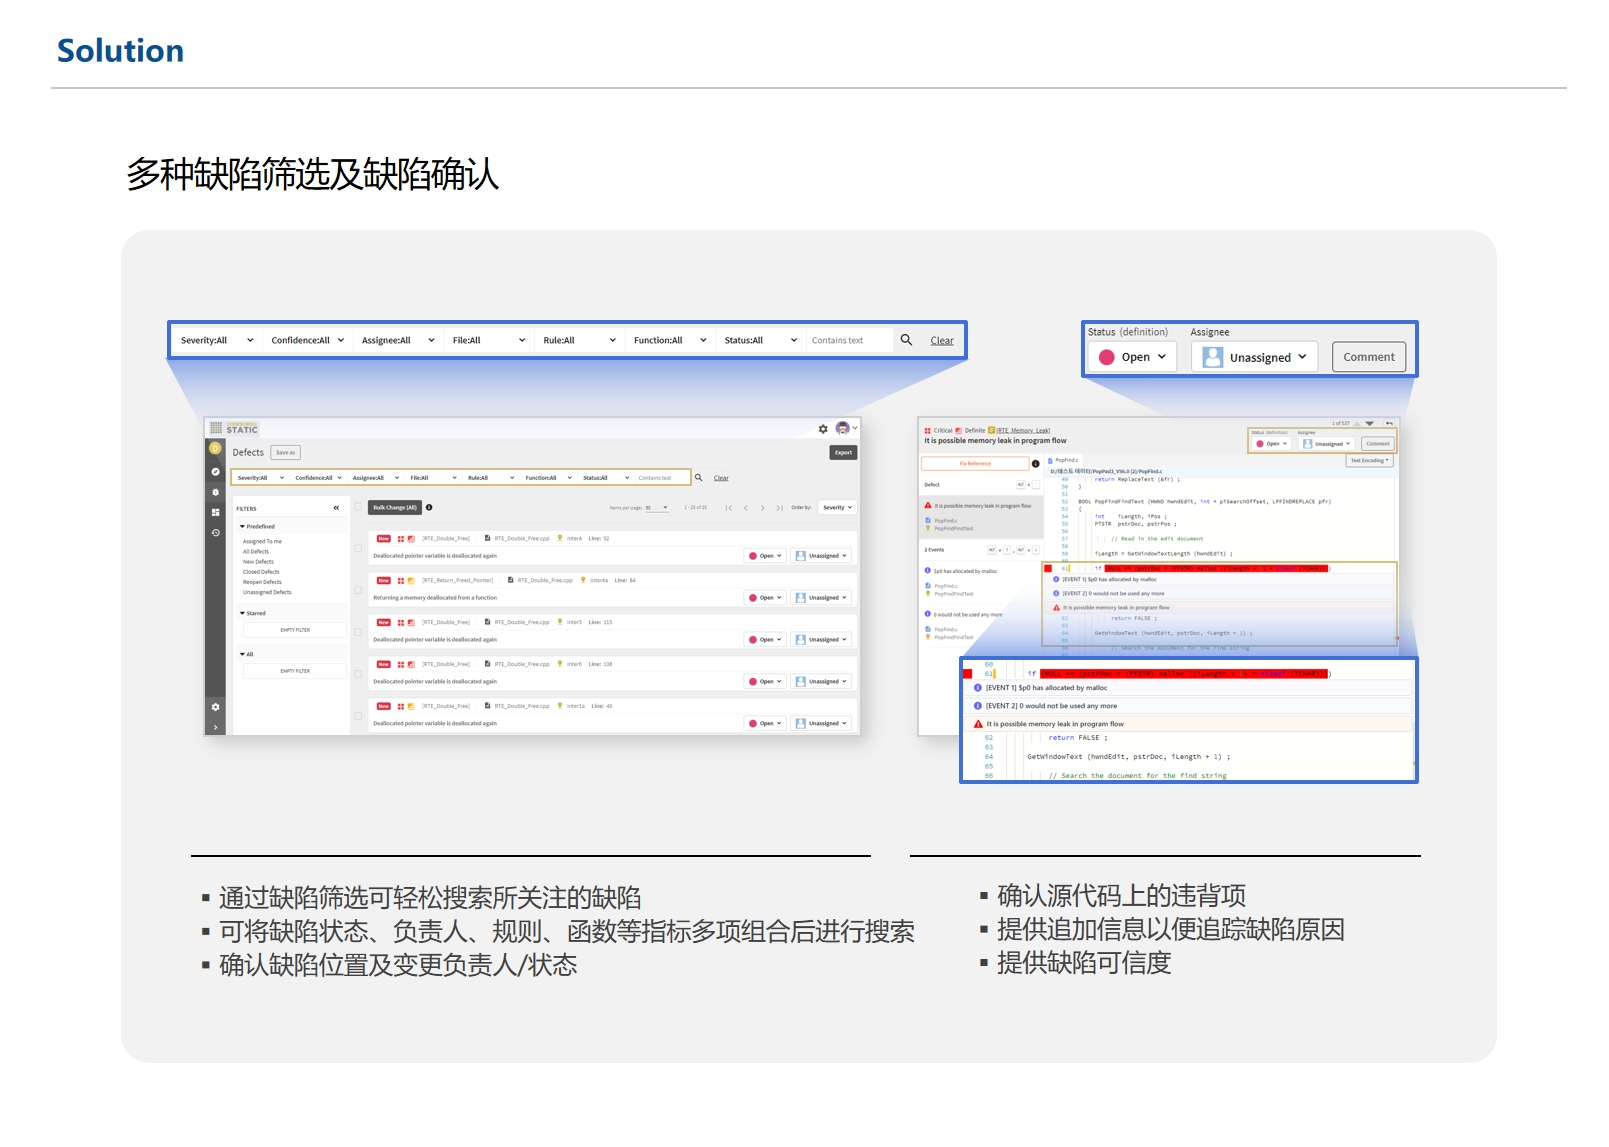Open the dashboard tiles icon in dark sidebar

coord(215,512)
